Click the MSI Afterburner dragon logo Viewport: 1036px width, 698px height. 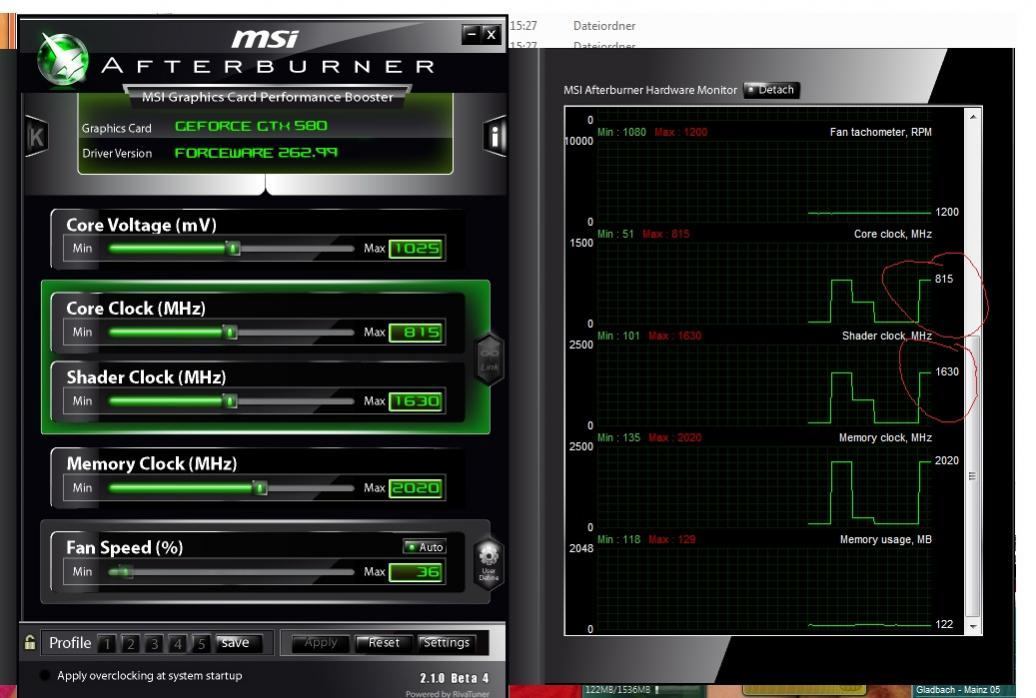coord(61,59)
